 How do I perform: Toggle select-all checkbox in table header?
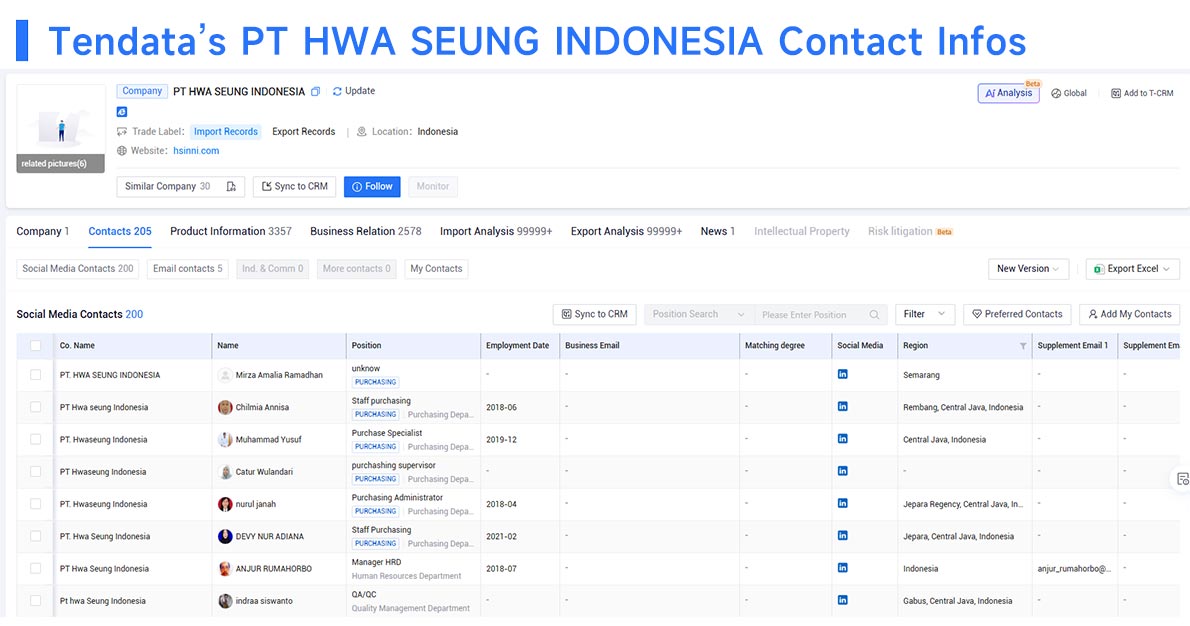pos(36,346)
